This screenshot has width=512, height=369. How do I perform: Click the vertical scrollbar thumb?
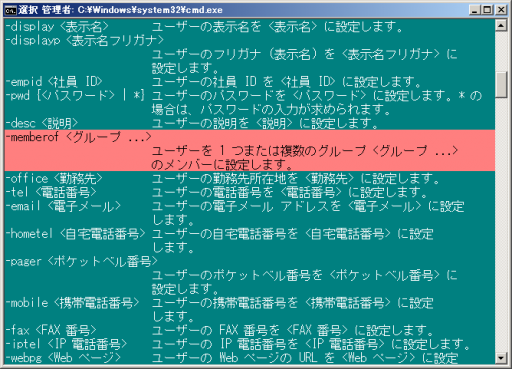[x=501, y=84]
